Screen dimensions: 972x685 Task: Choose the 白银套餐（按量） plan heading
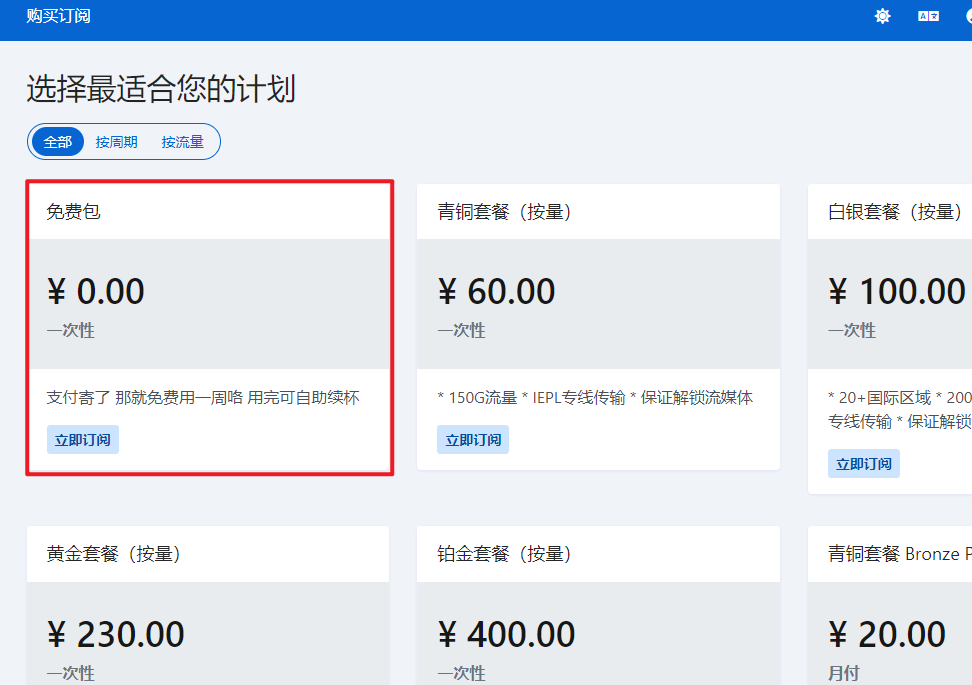tap(895, 212)
